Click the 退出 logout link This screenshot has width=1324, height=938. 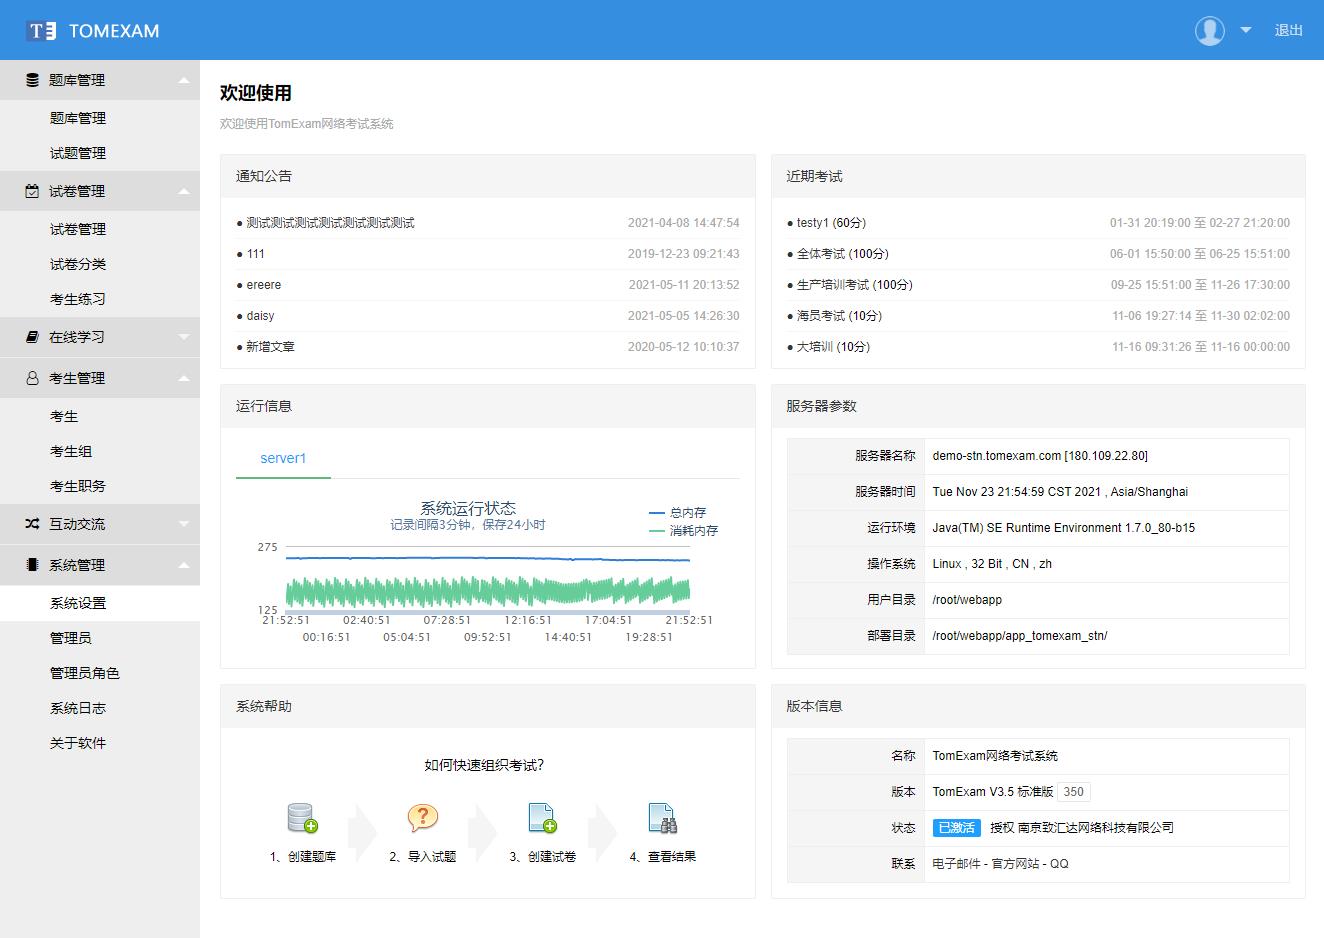(x=1288, y=31)
